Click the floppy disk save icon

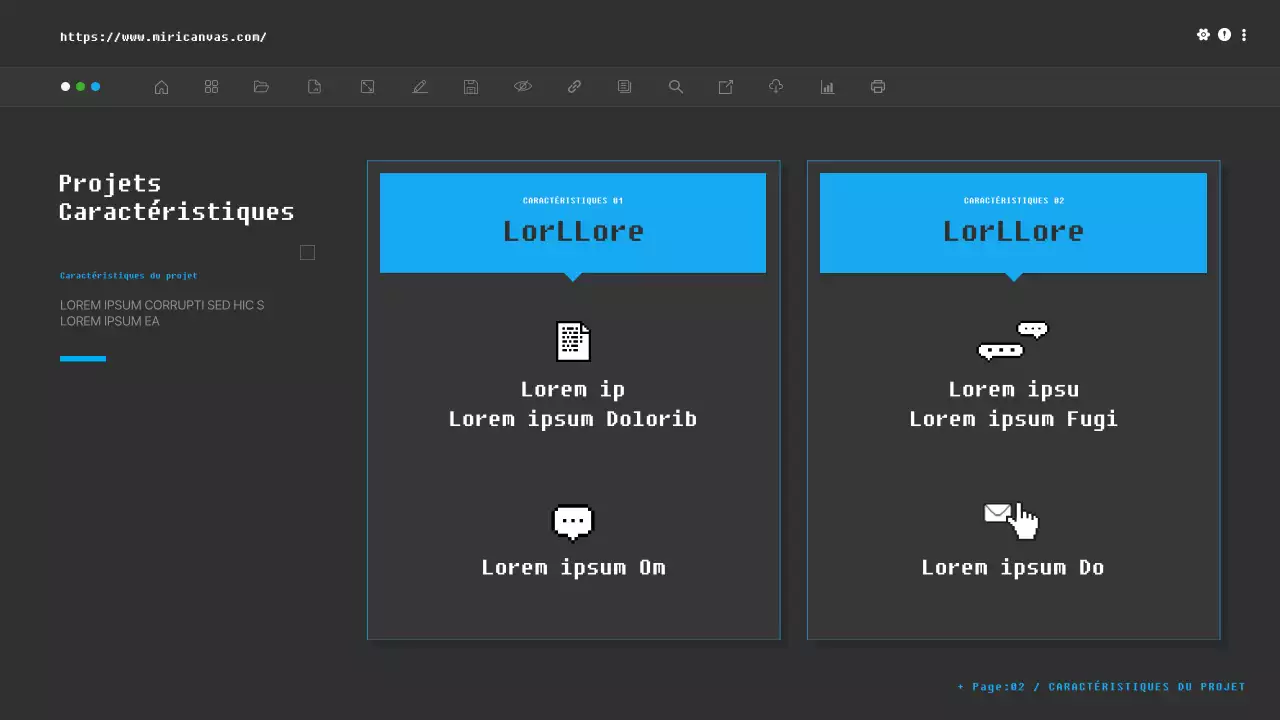[471, 87]
